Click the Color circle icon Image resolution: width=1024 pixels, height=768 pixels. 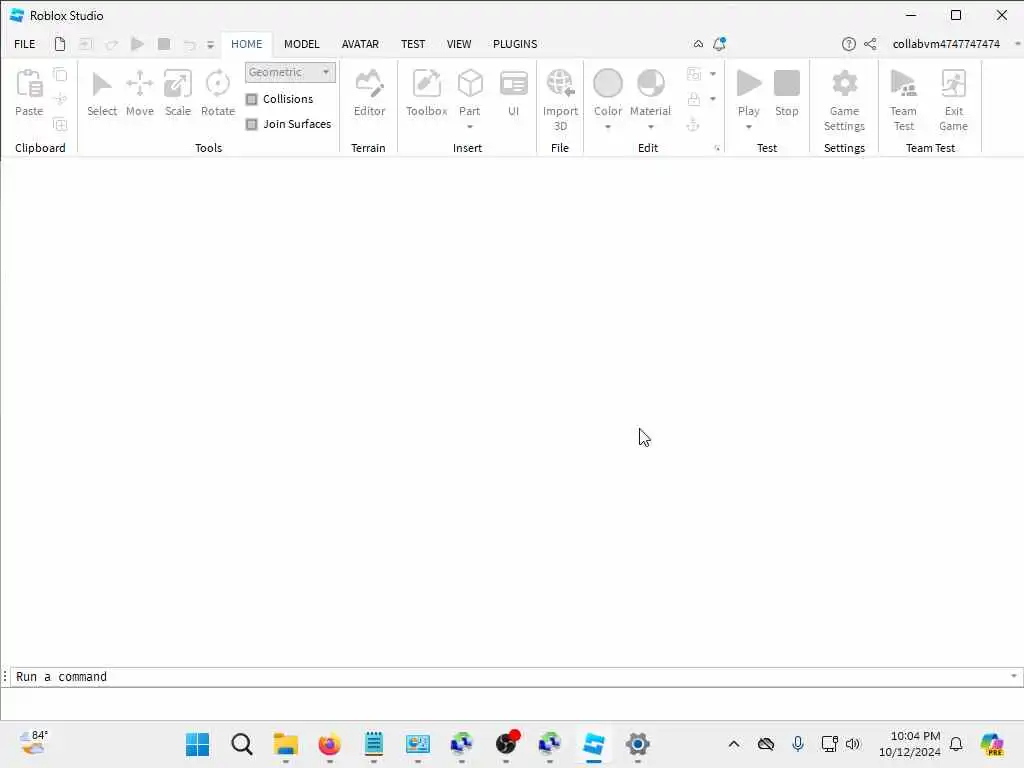coord(607,84)
